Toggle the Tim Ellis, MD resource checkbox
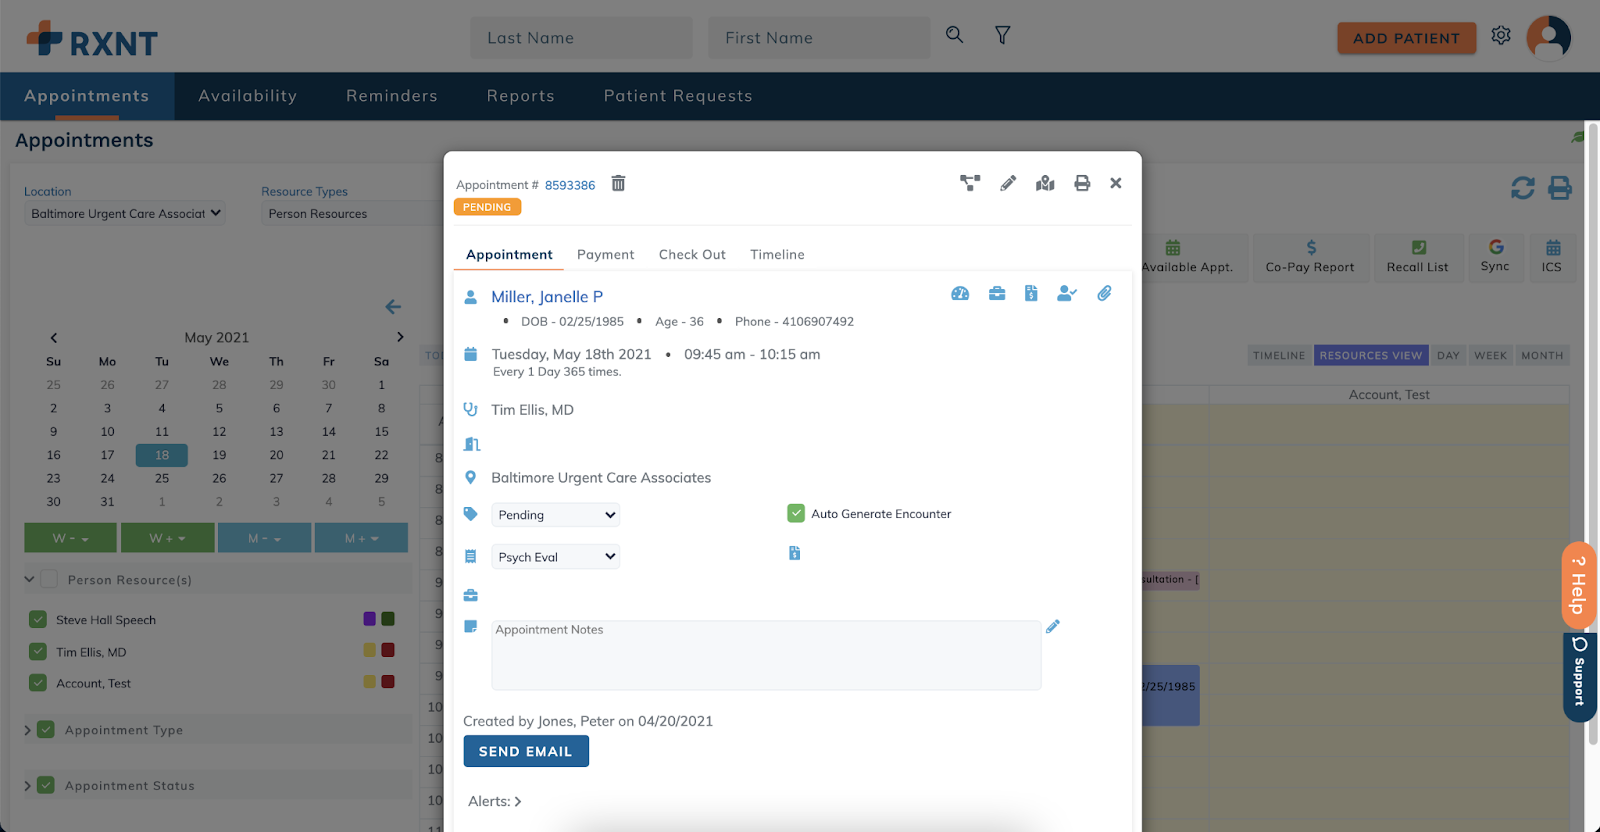Screen dimensions: 1600x832 (x=38, y=652)
